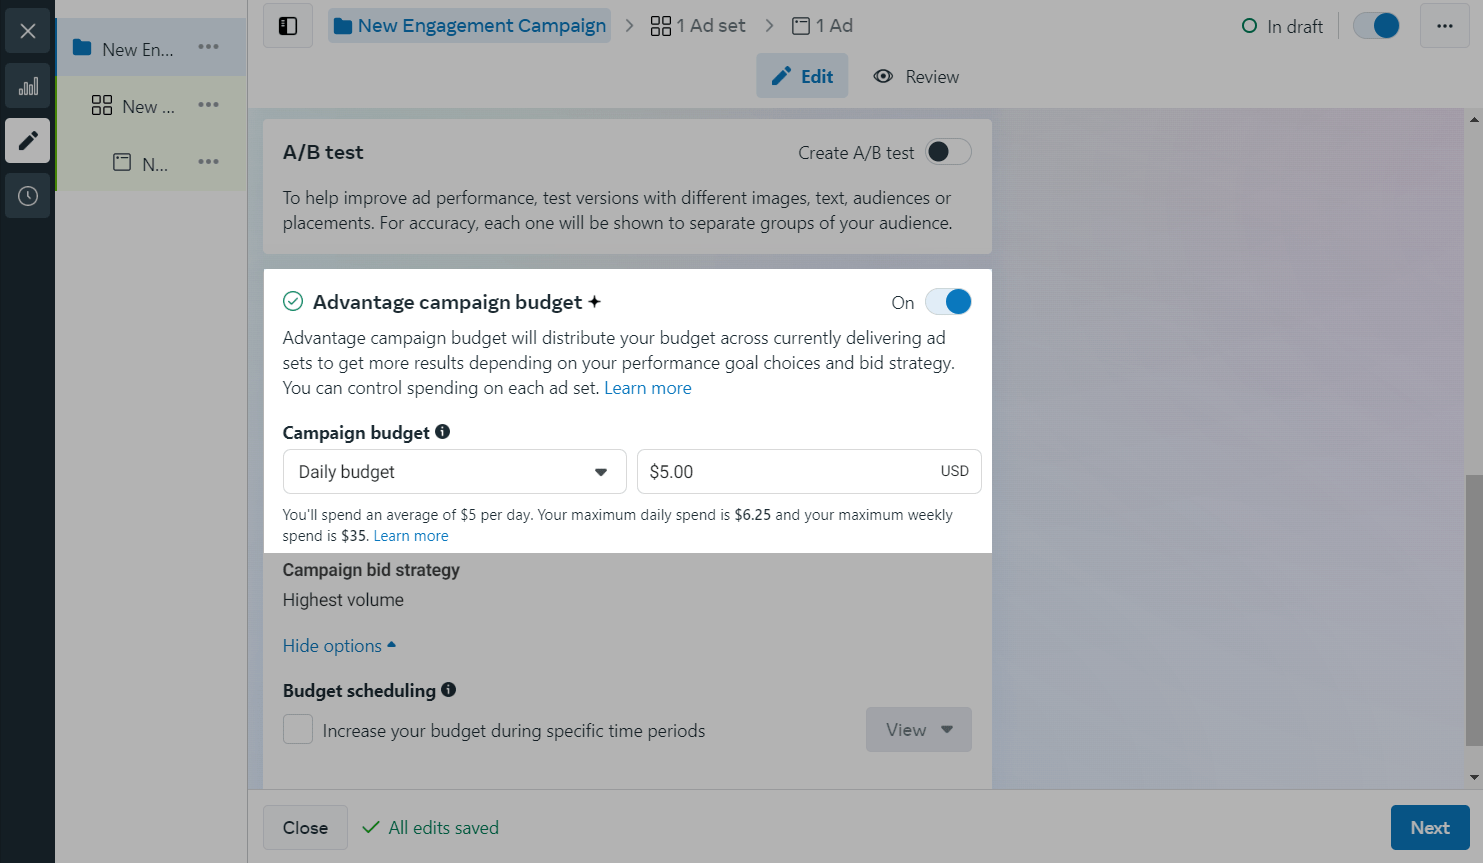Switch to the Review tab

916,77
